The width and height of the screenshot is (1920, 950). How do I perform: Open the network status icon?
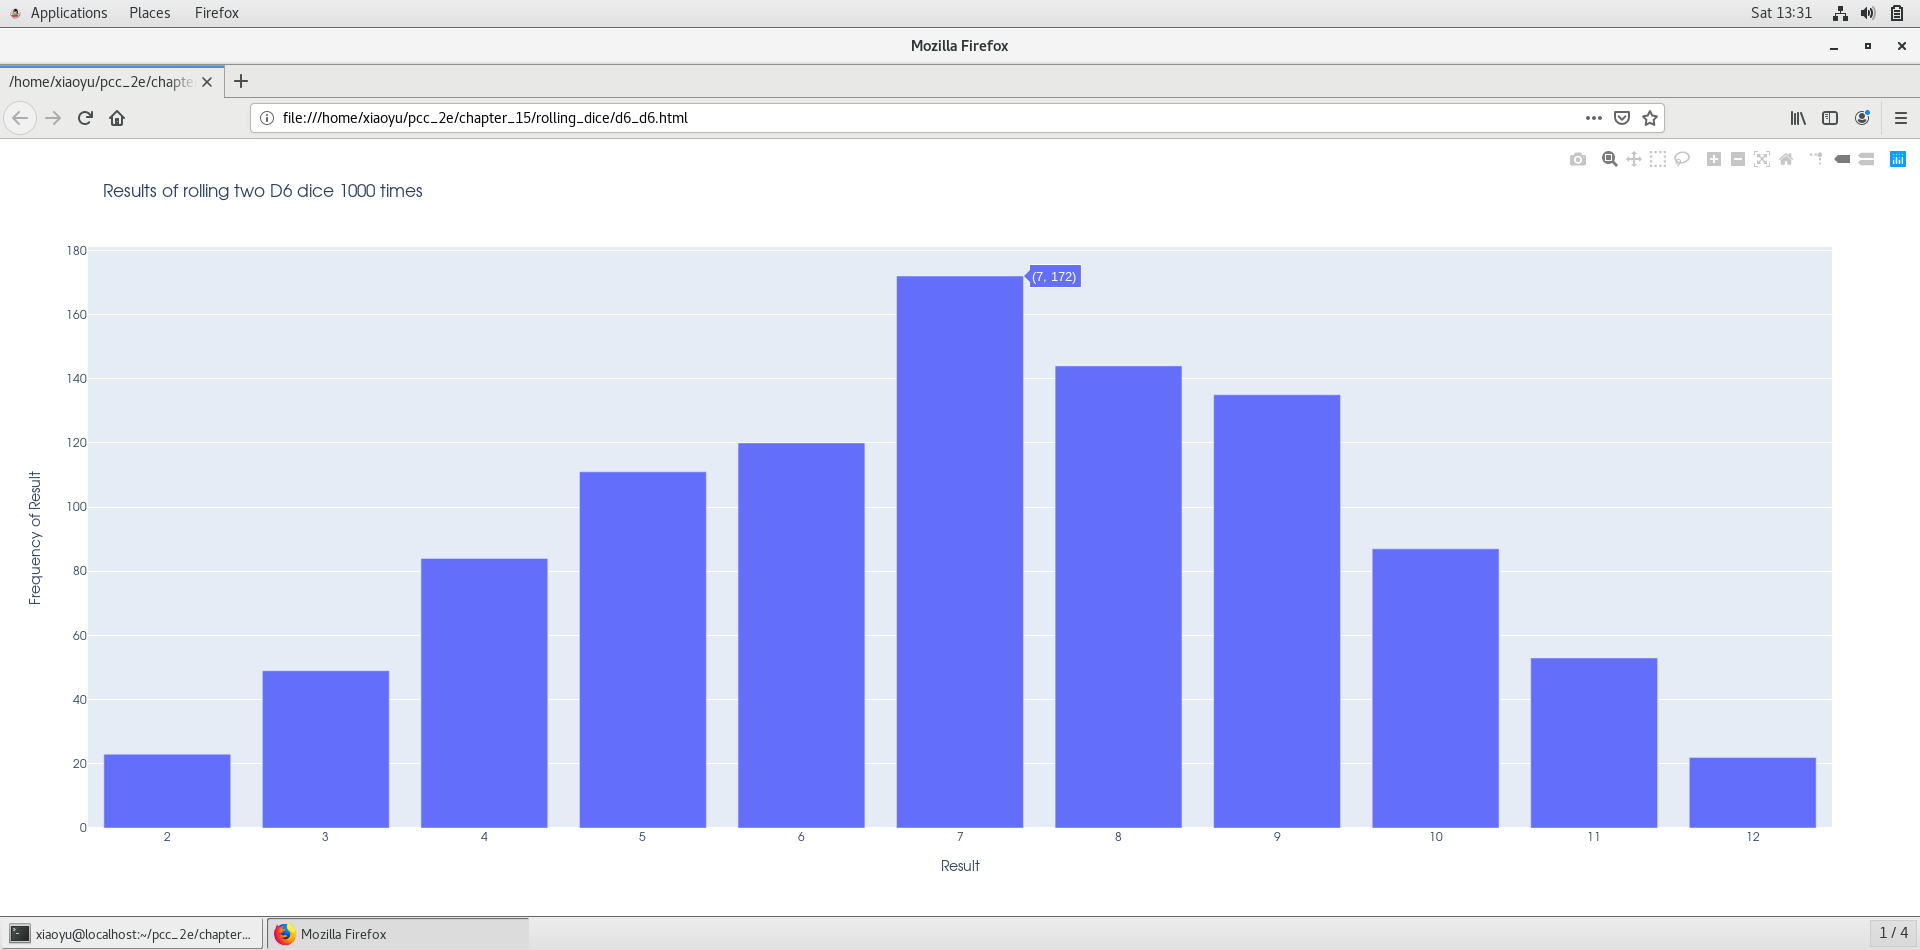(x=1840, y=13)
